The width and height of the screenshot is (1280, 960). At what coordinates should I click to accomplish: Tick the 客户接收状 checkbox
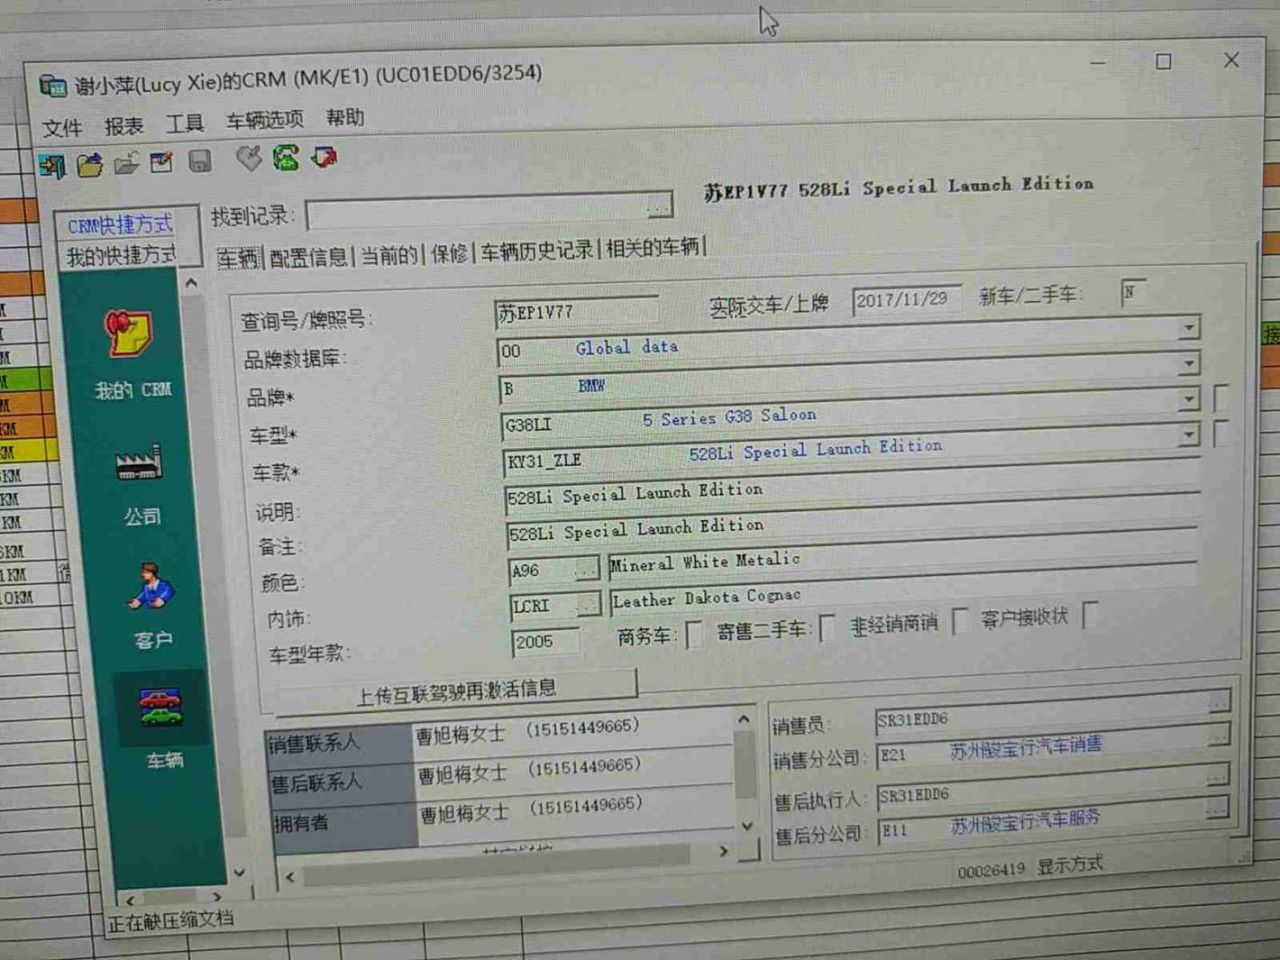(x=1090, y=615)
